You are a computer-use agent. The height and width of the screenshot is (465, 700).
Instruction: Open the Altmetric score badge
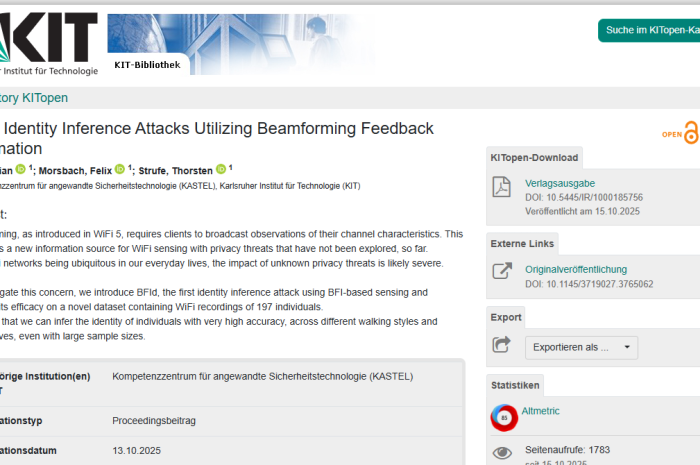[504, 417]
